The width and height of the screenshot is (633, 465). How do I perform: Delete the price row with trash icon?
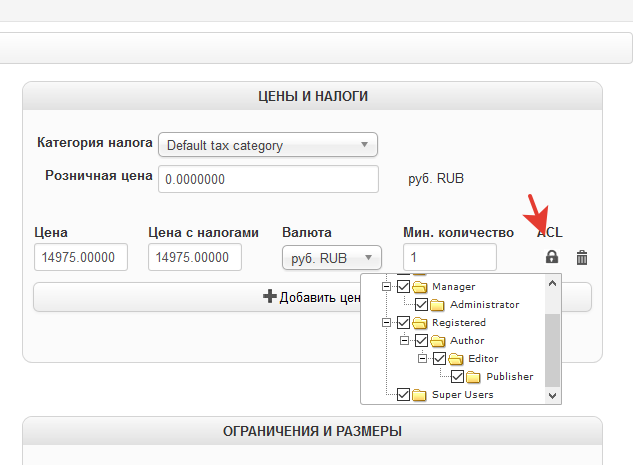582,257
